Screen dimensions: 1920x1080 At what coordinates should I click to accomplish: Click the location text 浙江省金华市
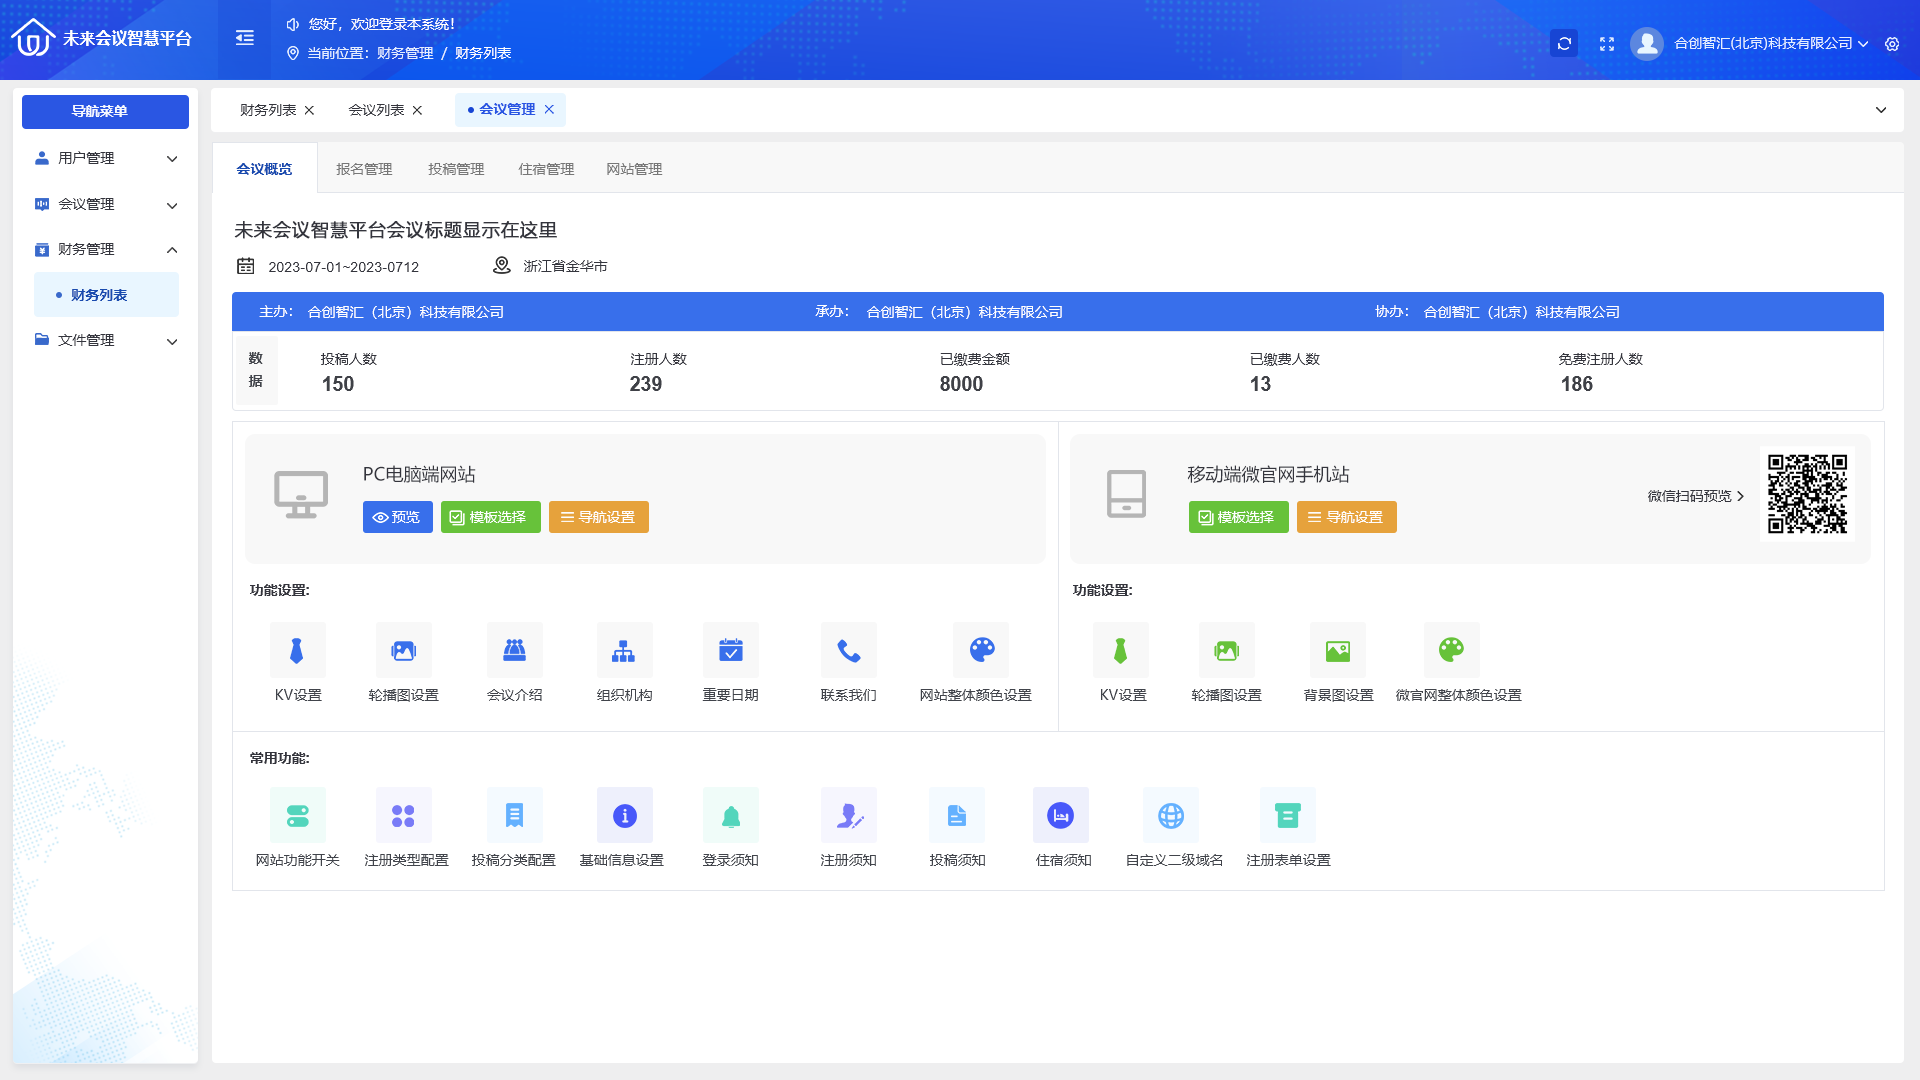(x=565, y=266)
